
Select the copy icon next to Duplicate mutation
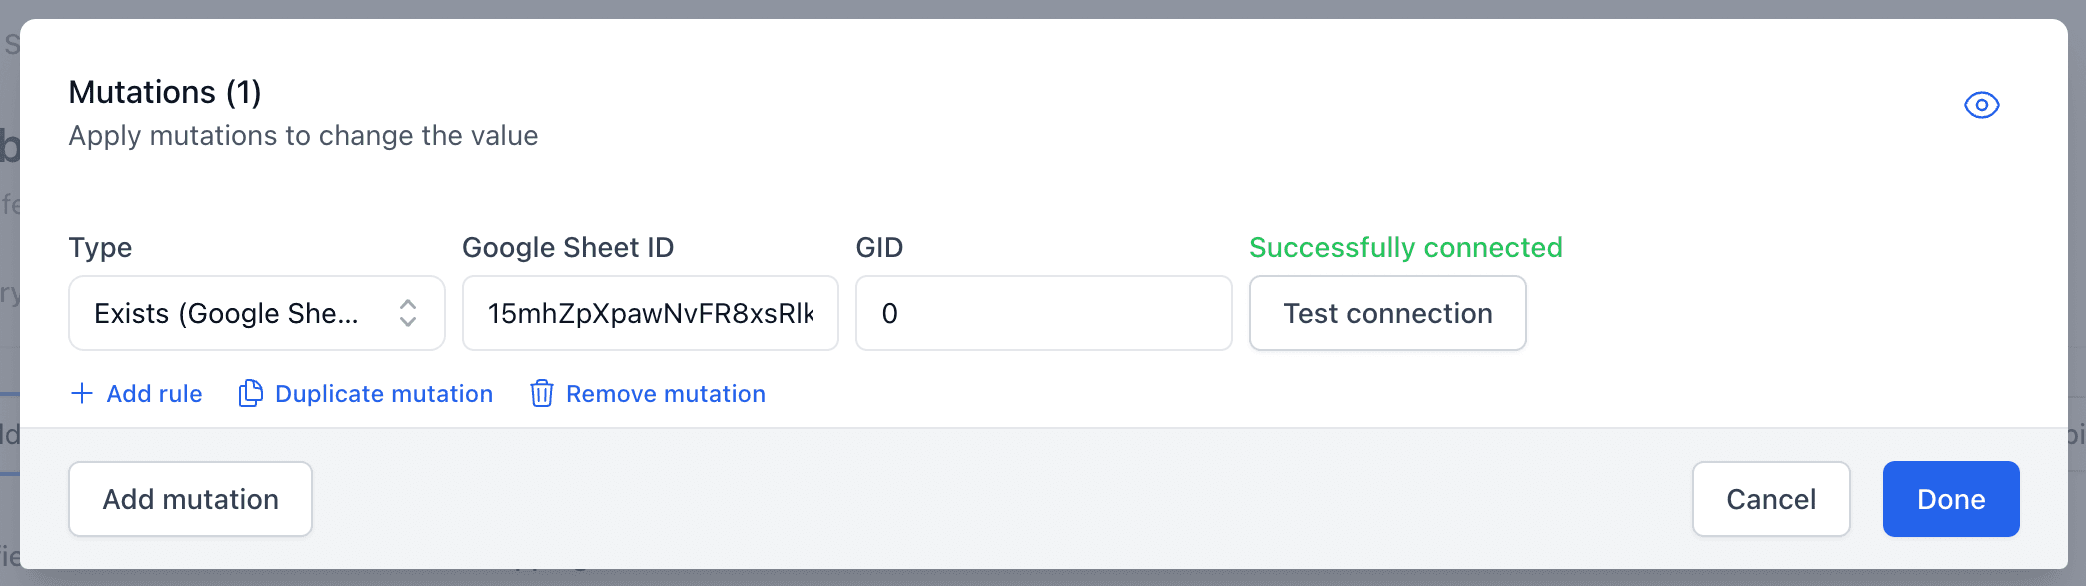250,393
